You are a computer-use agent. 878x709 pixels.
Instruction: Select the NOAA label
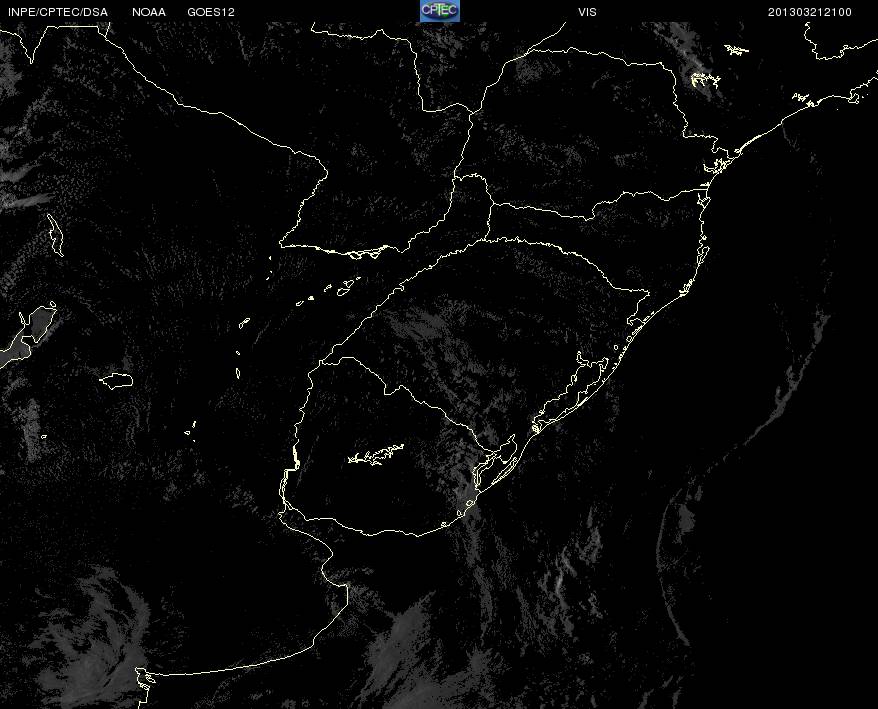pyautogui.click(x=149, y=12)
